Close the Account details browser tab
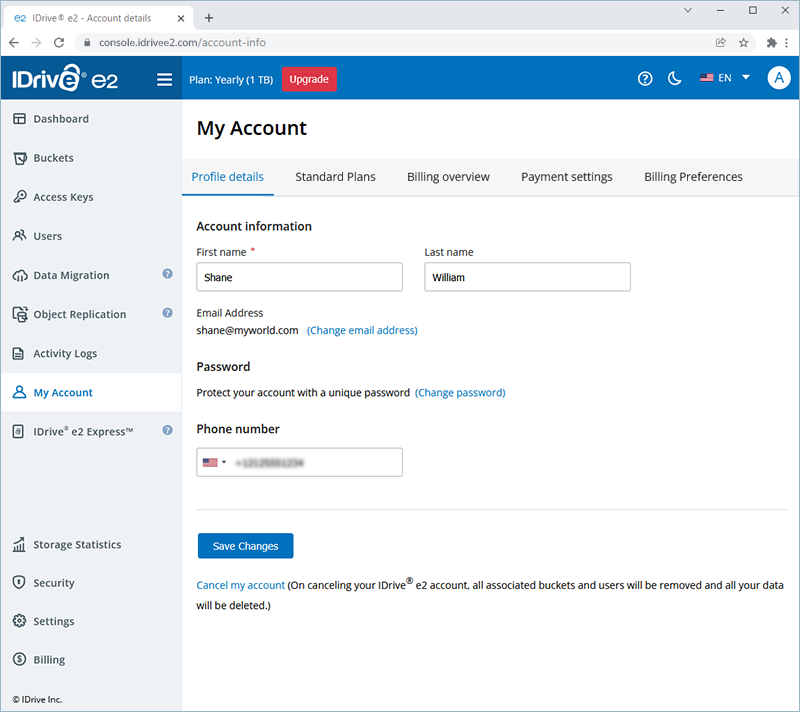Viewport: 800px width, 712px height. point(181,18)
